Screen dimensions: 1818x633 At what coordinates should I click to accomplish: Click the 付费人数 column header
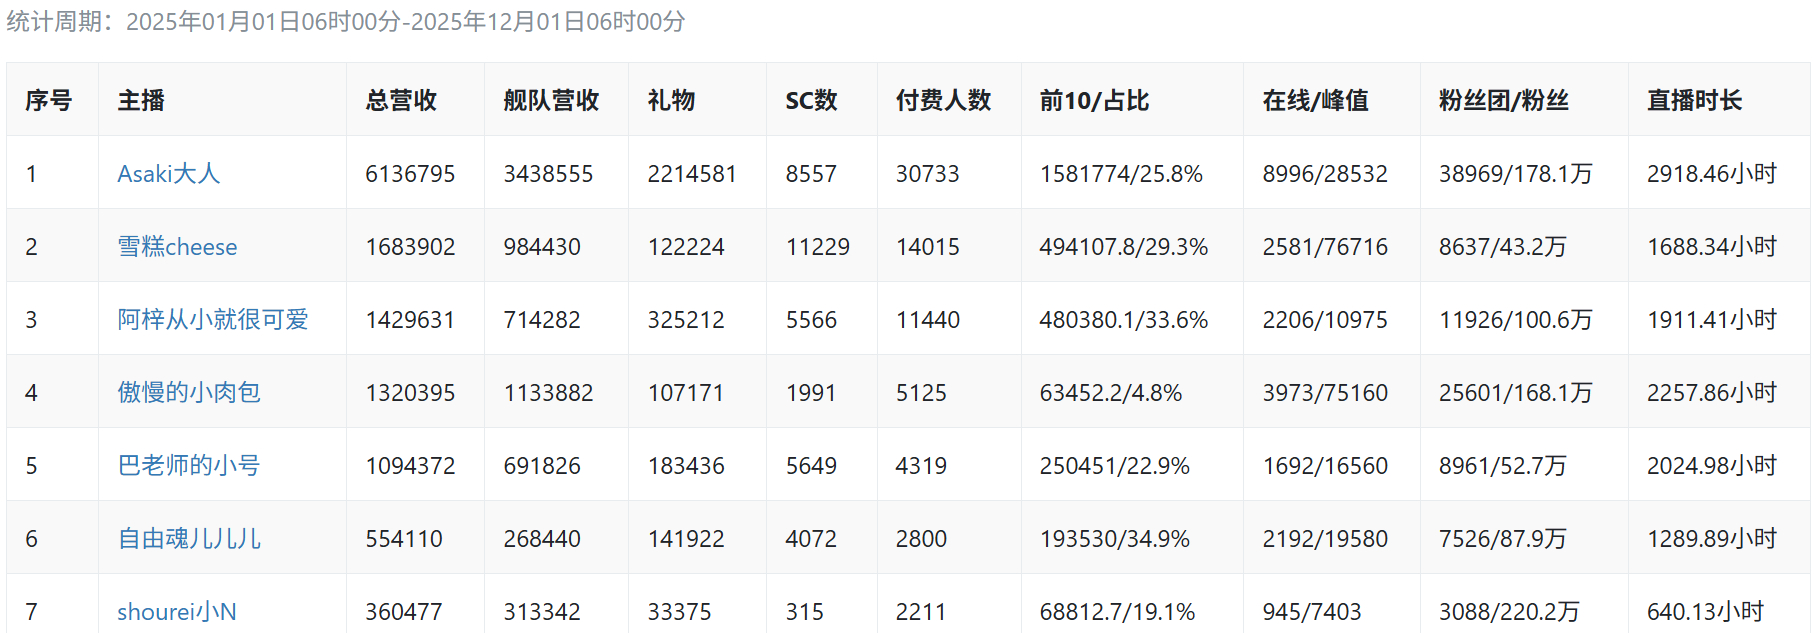[x=943, y=101]
